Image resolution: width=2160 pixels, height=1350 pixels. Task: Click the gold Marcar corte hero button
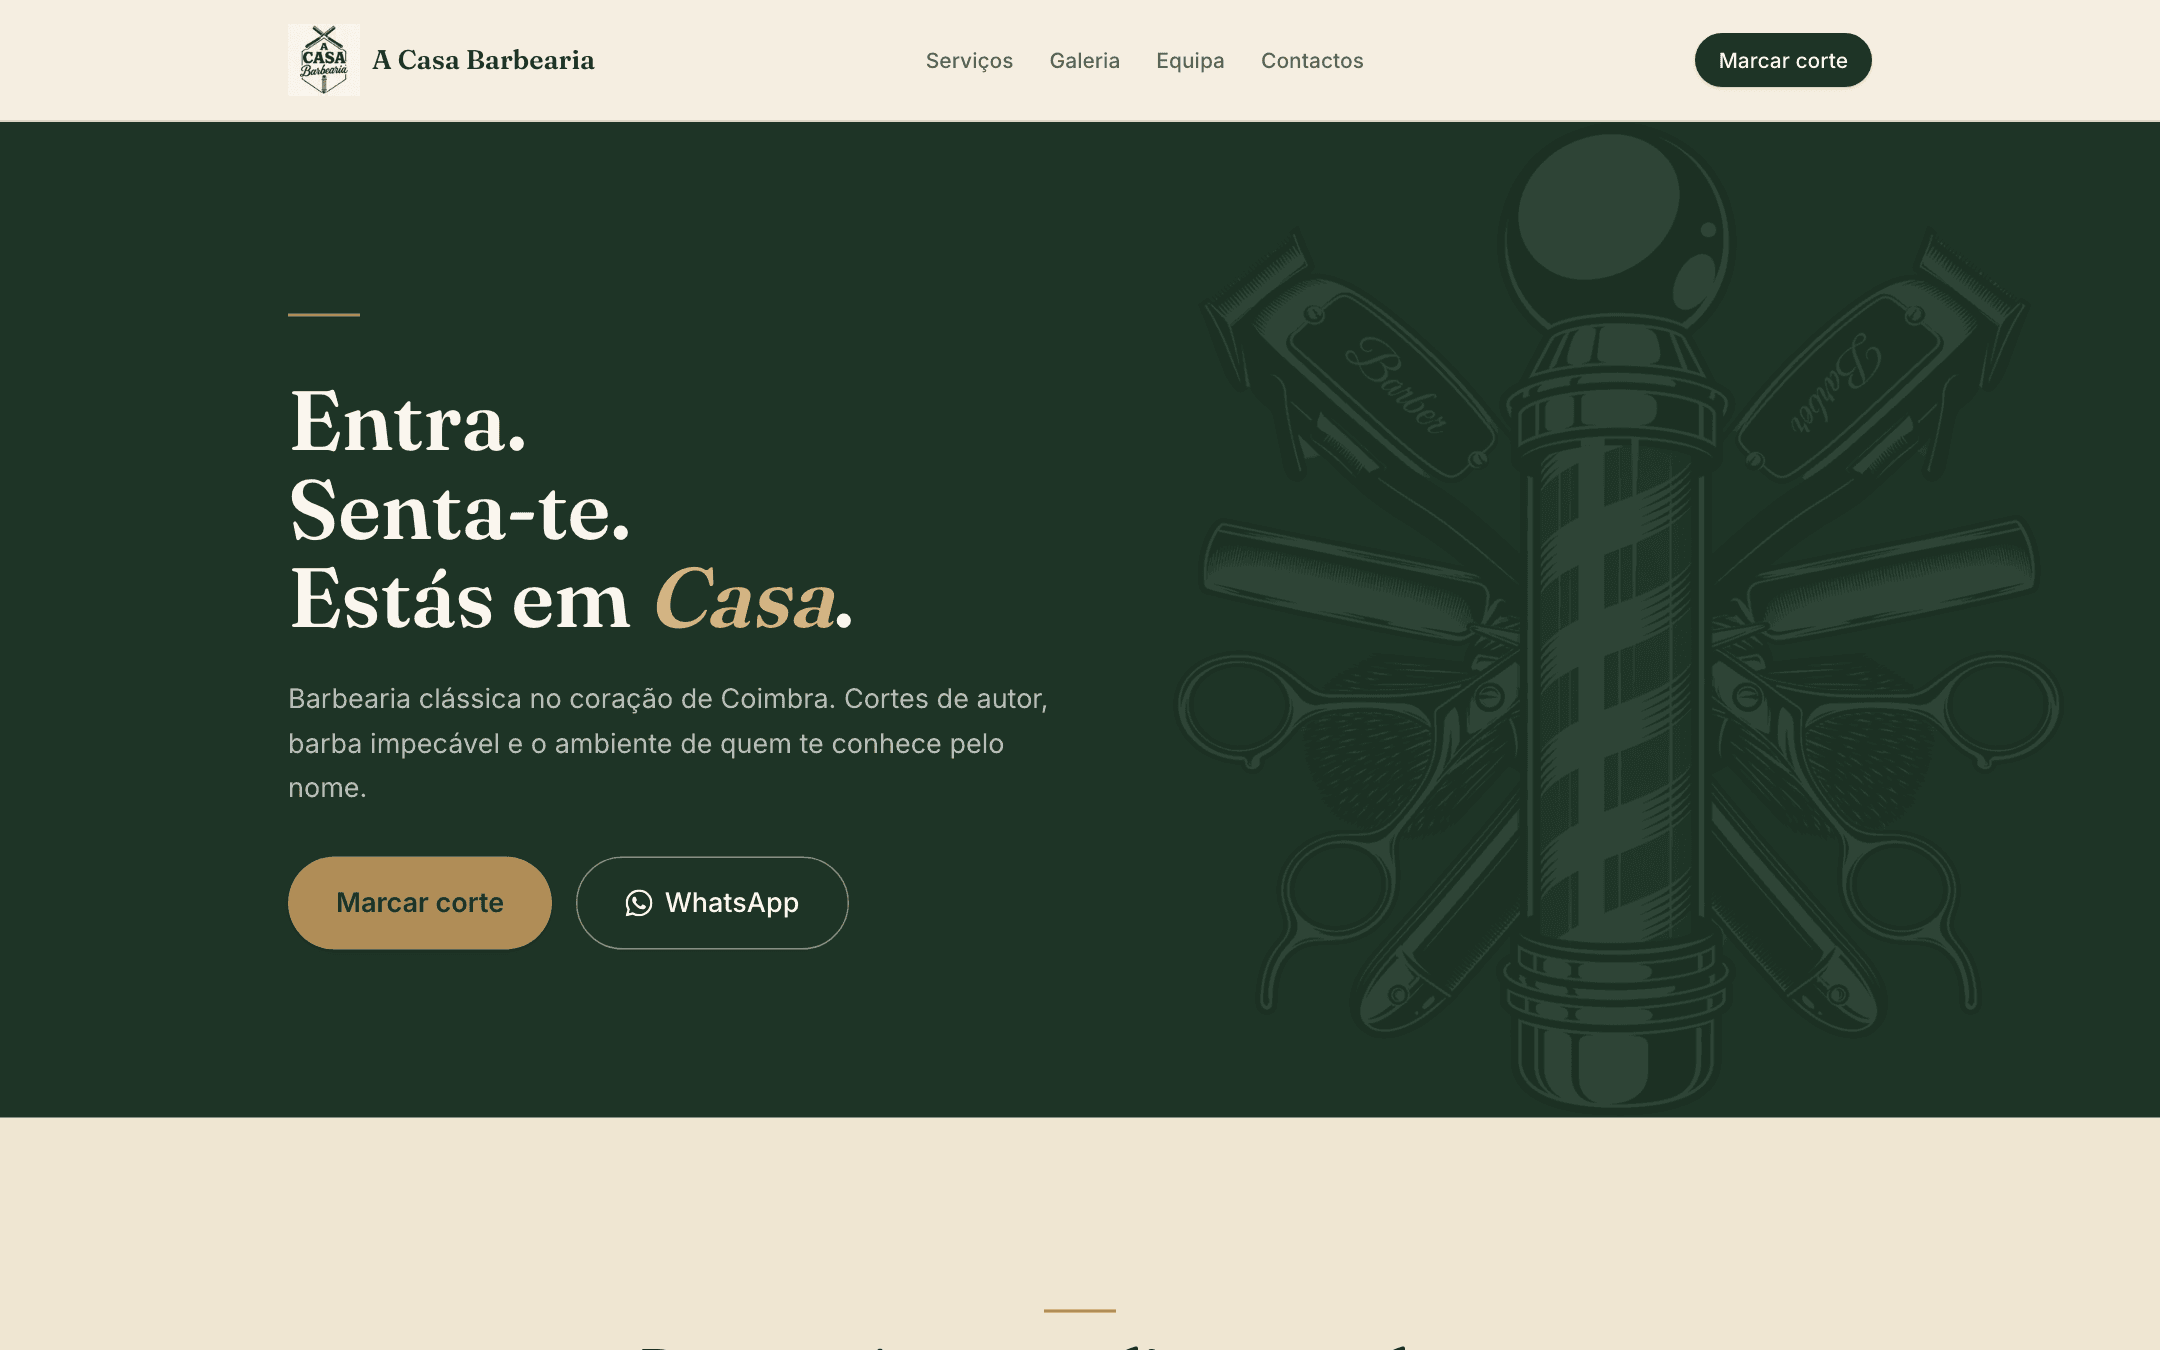(x=420, y=903)
